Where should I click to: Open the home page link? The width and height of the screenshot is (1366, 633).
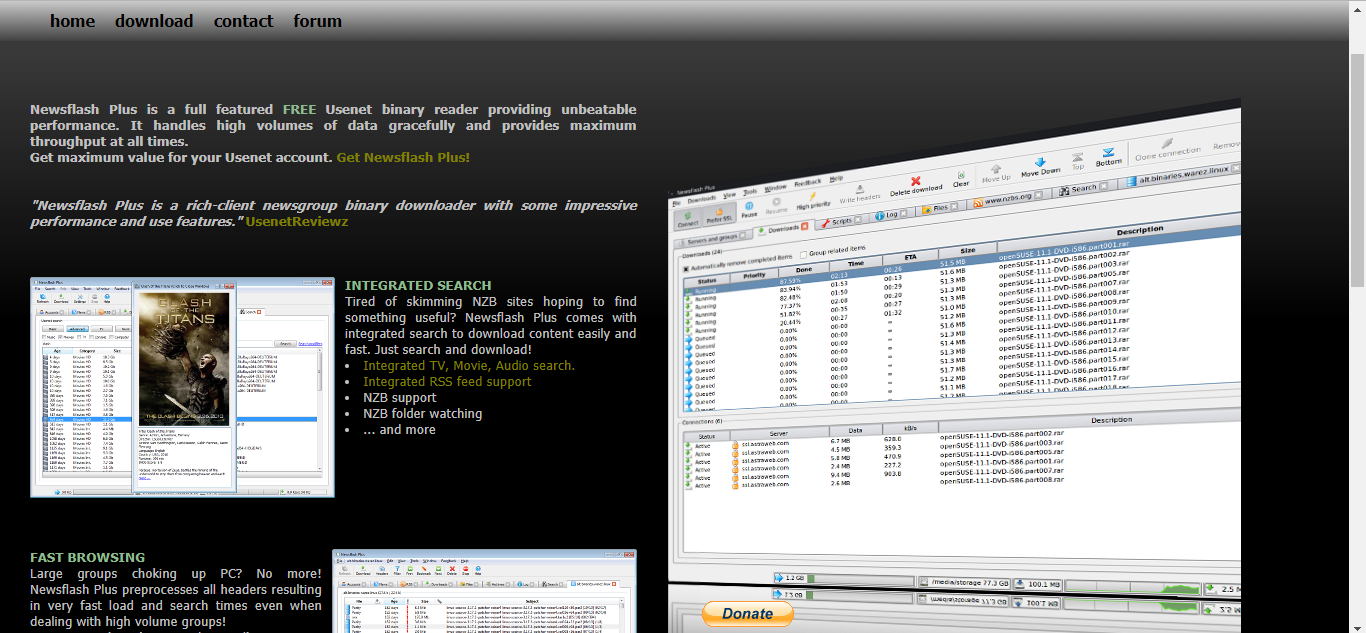(72, 21)
